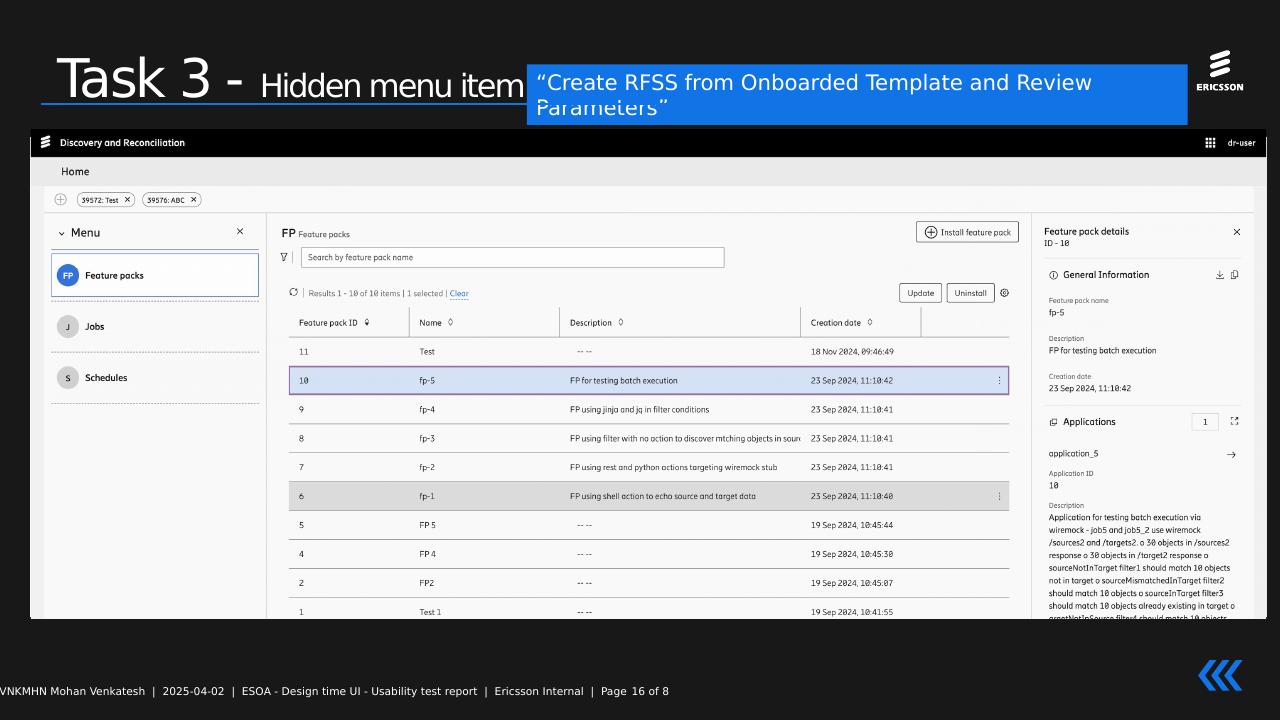The height and width of the screenshot is (720, 1281).
Task: Open the Schedules menu item
Action: [x=155, y=378]
